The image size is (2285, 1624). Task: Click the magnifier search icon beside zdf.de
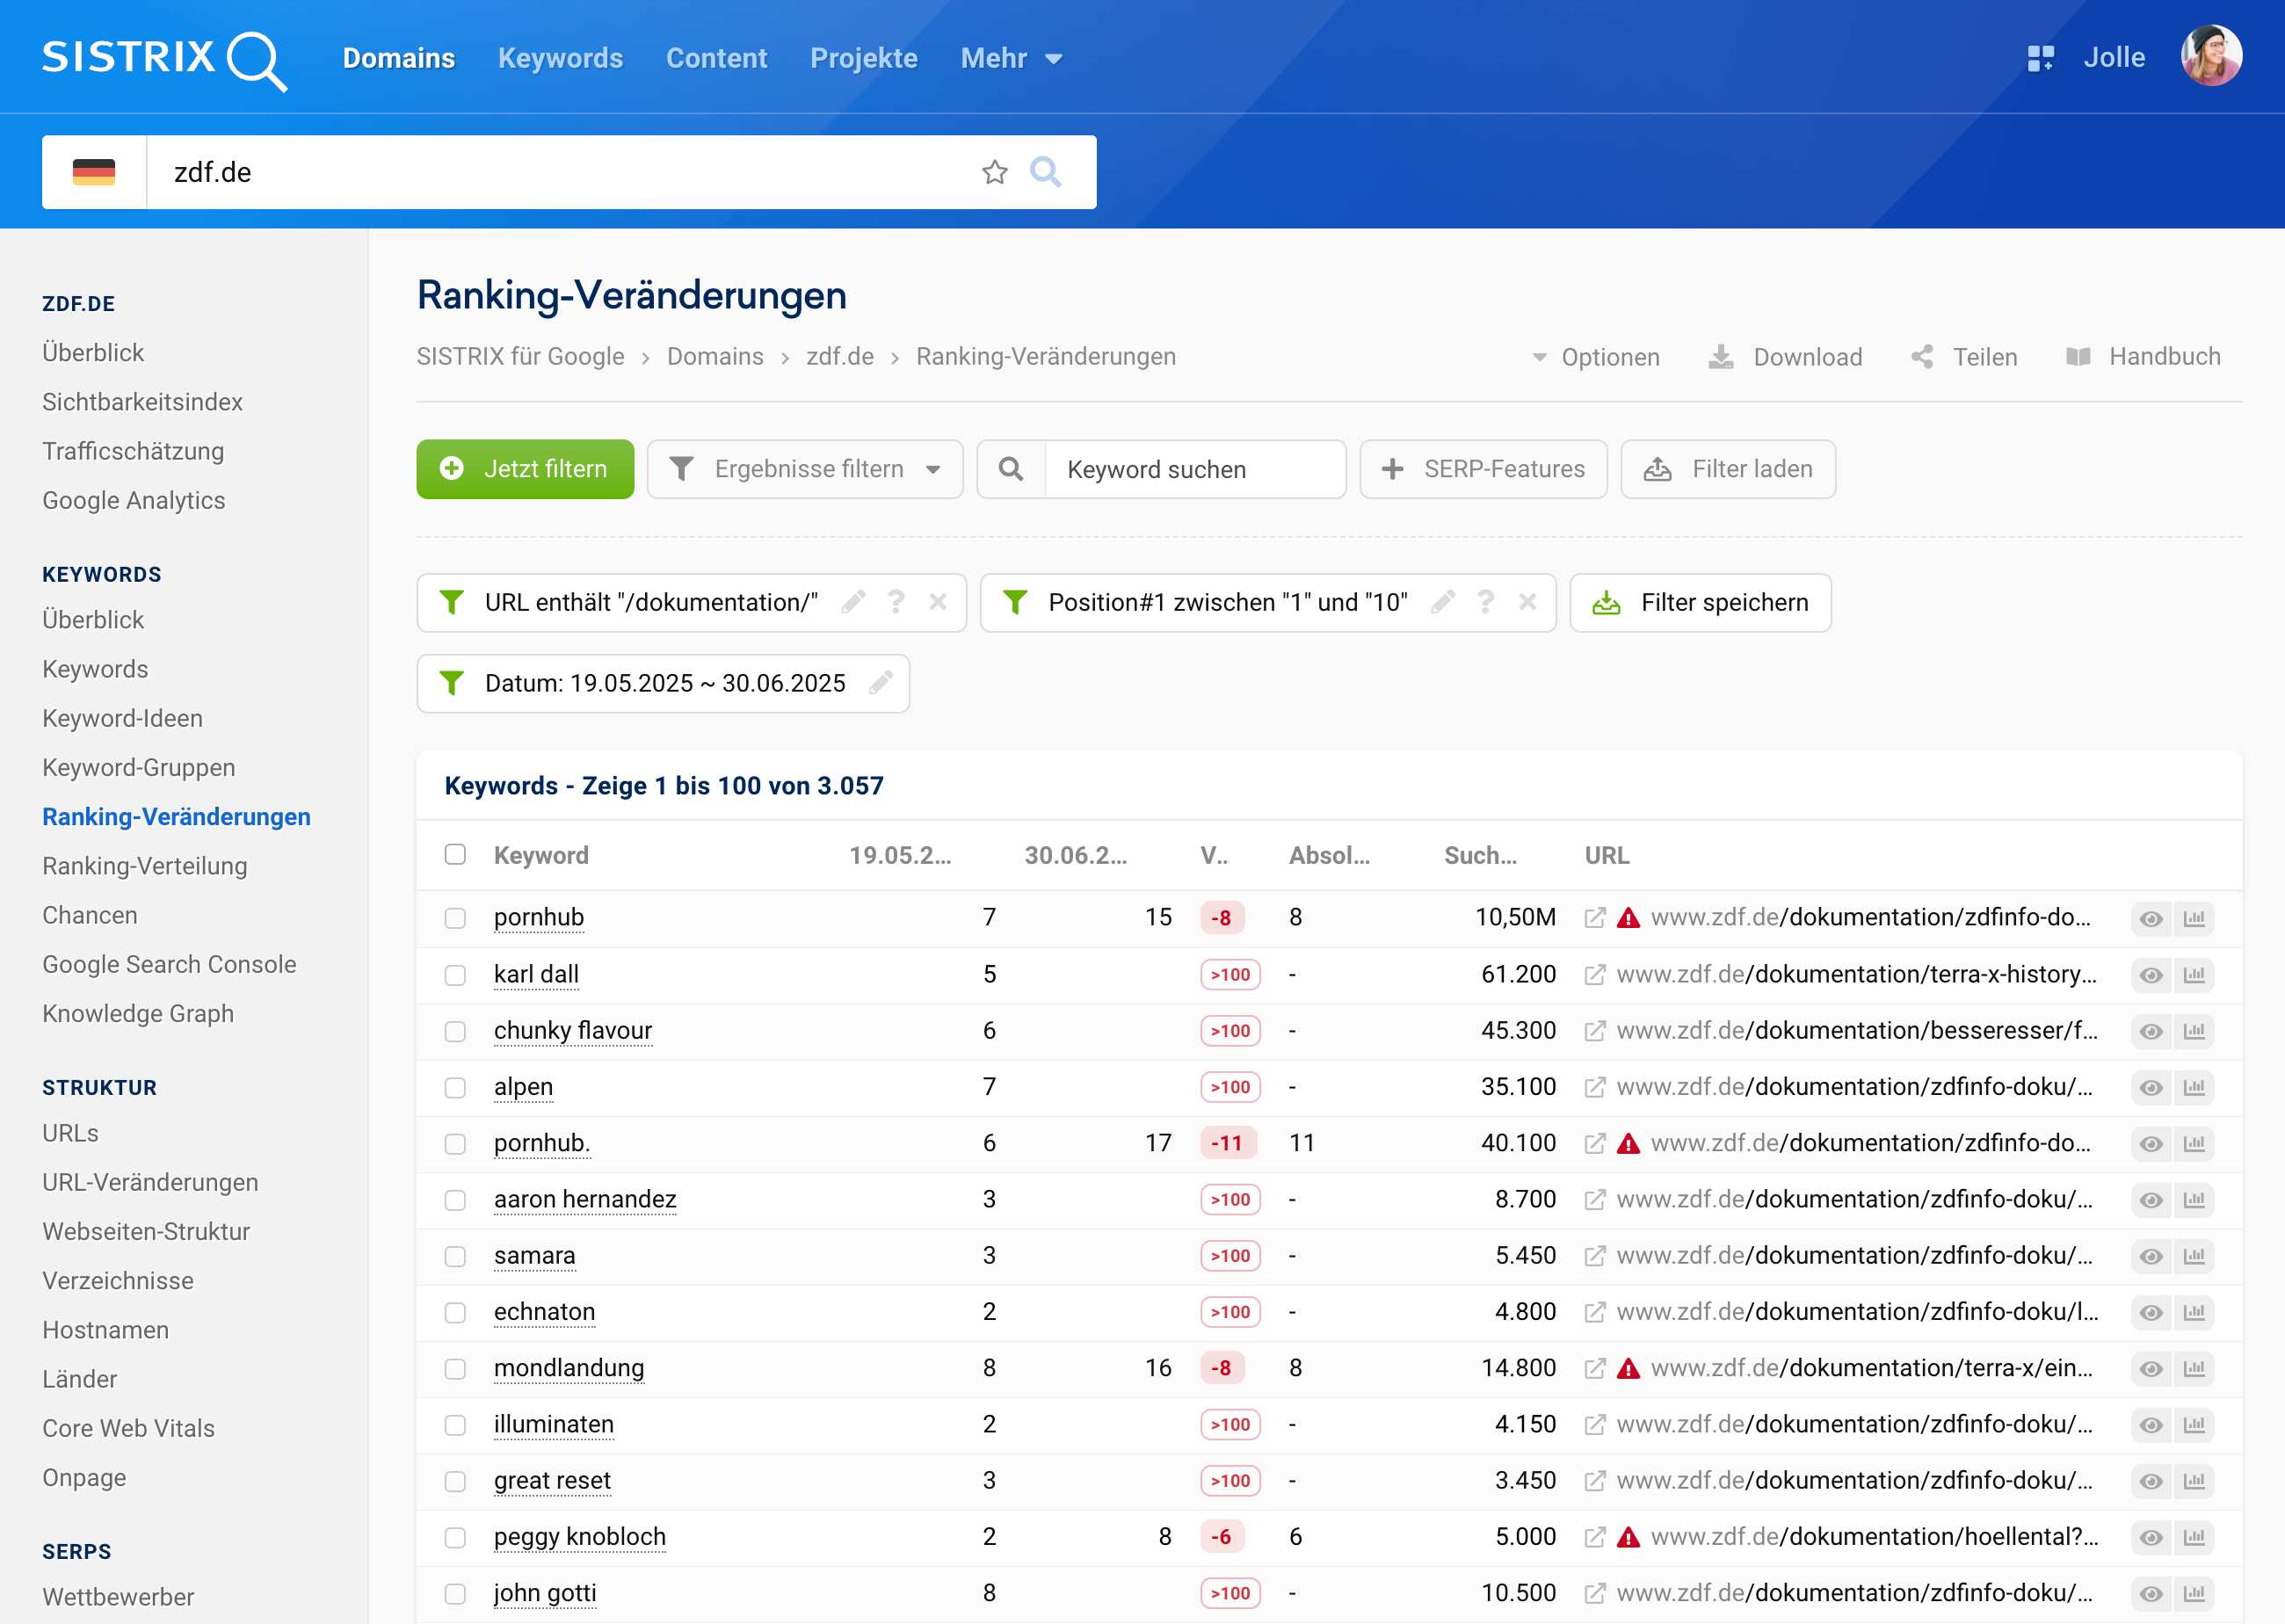click(1045, 172)
